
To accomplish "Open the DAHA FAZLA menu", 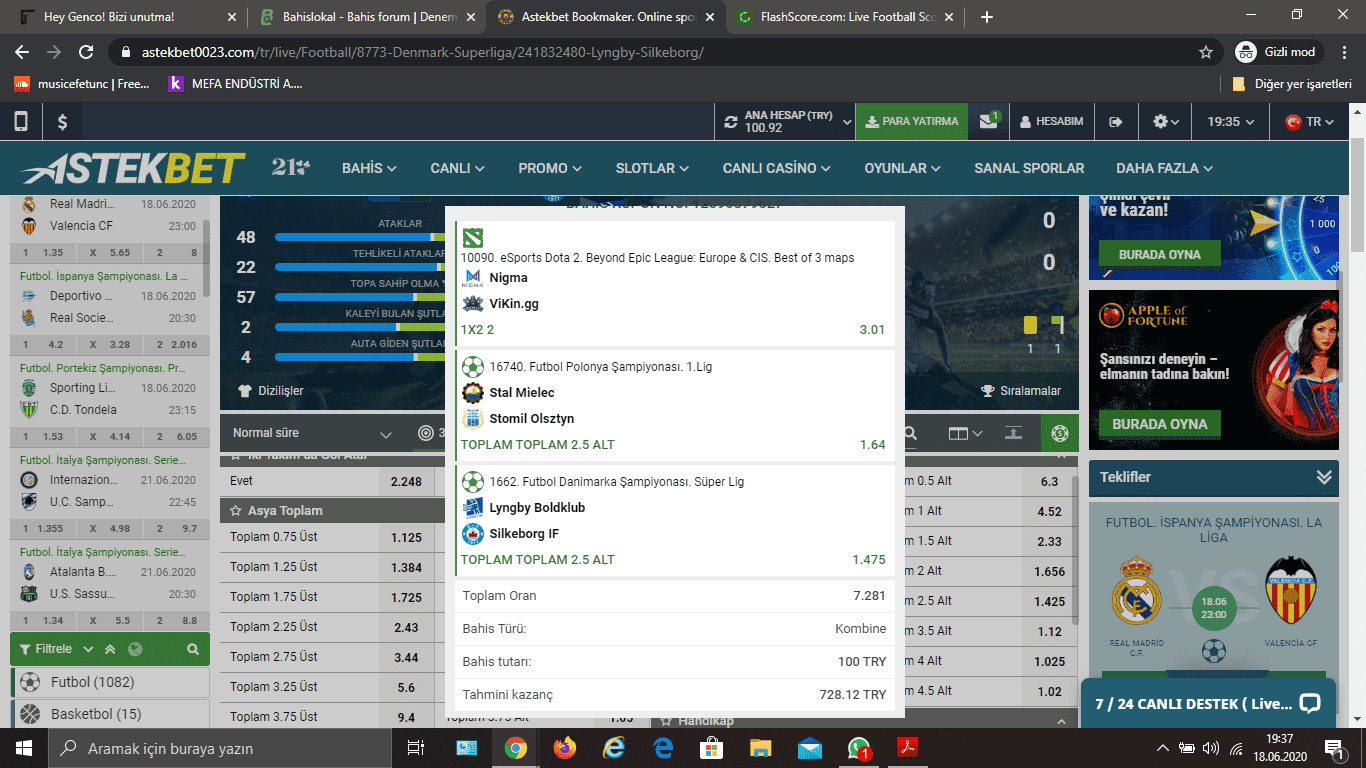I will (1165, 168).
